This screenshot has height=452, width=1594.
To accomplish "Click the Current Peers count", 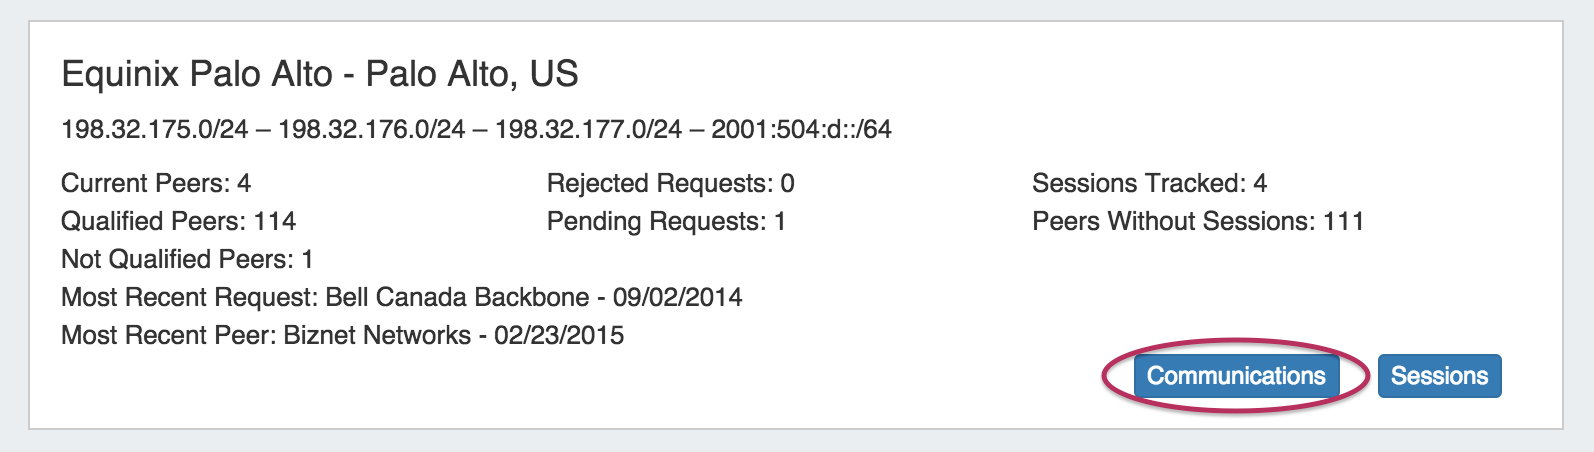I will point(156,184).
